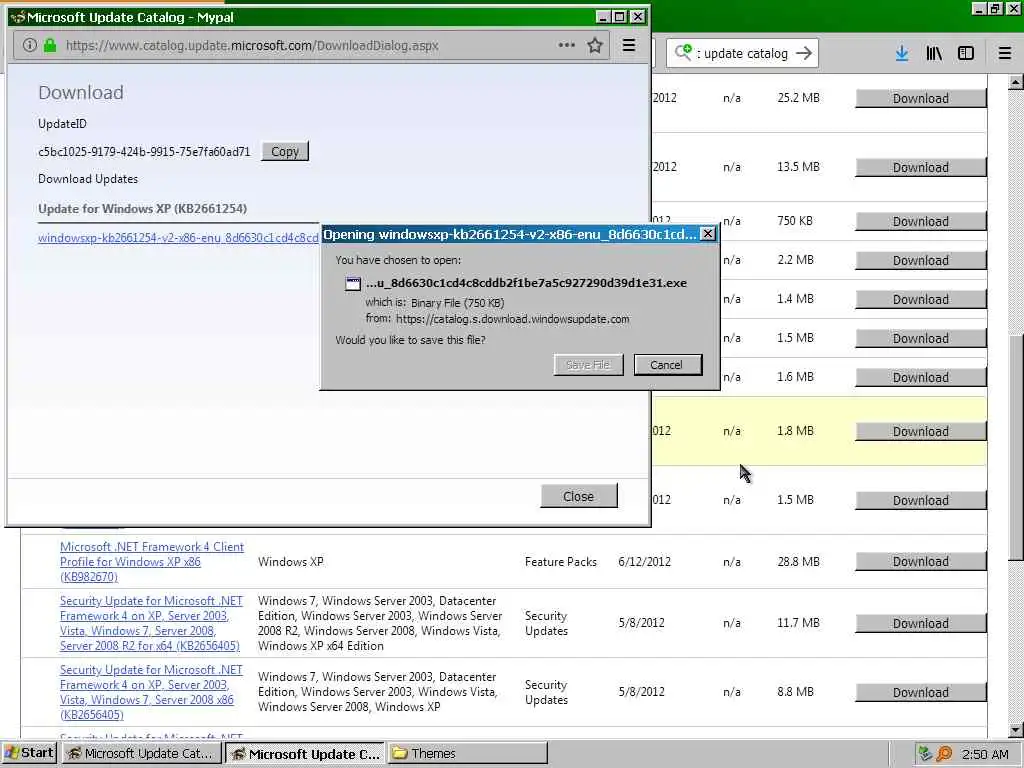Open the Themes folder from taskbar

[468, 754]
